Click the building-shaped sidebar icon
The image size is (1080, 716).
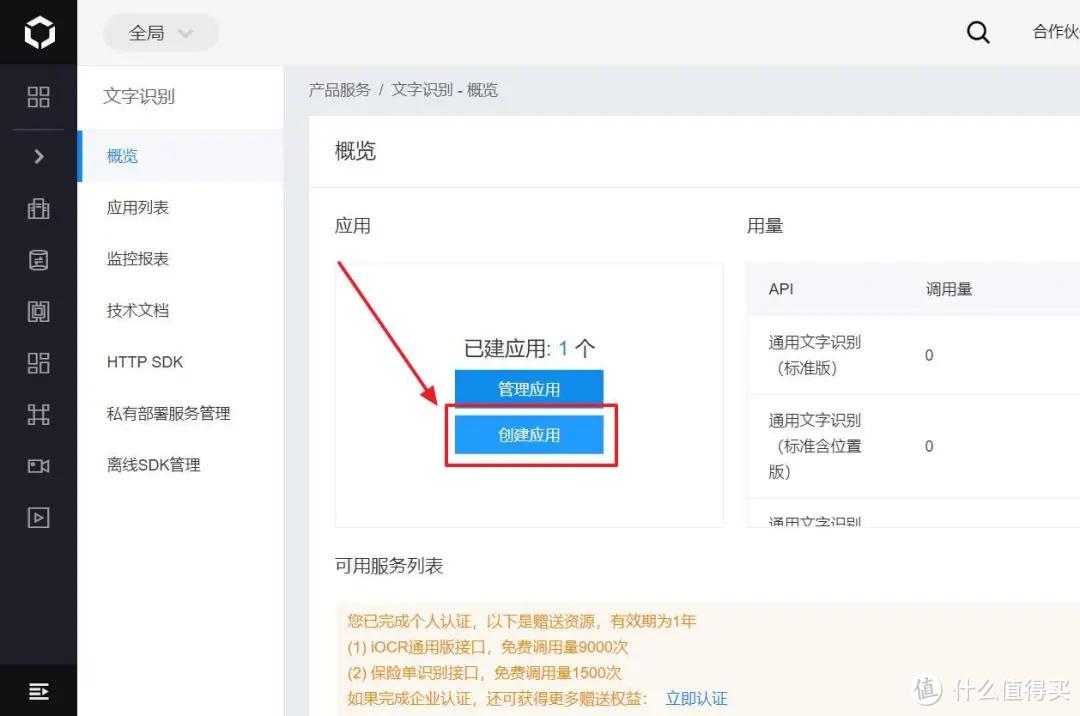39,209
